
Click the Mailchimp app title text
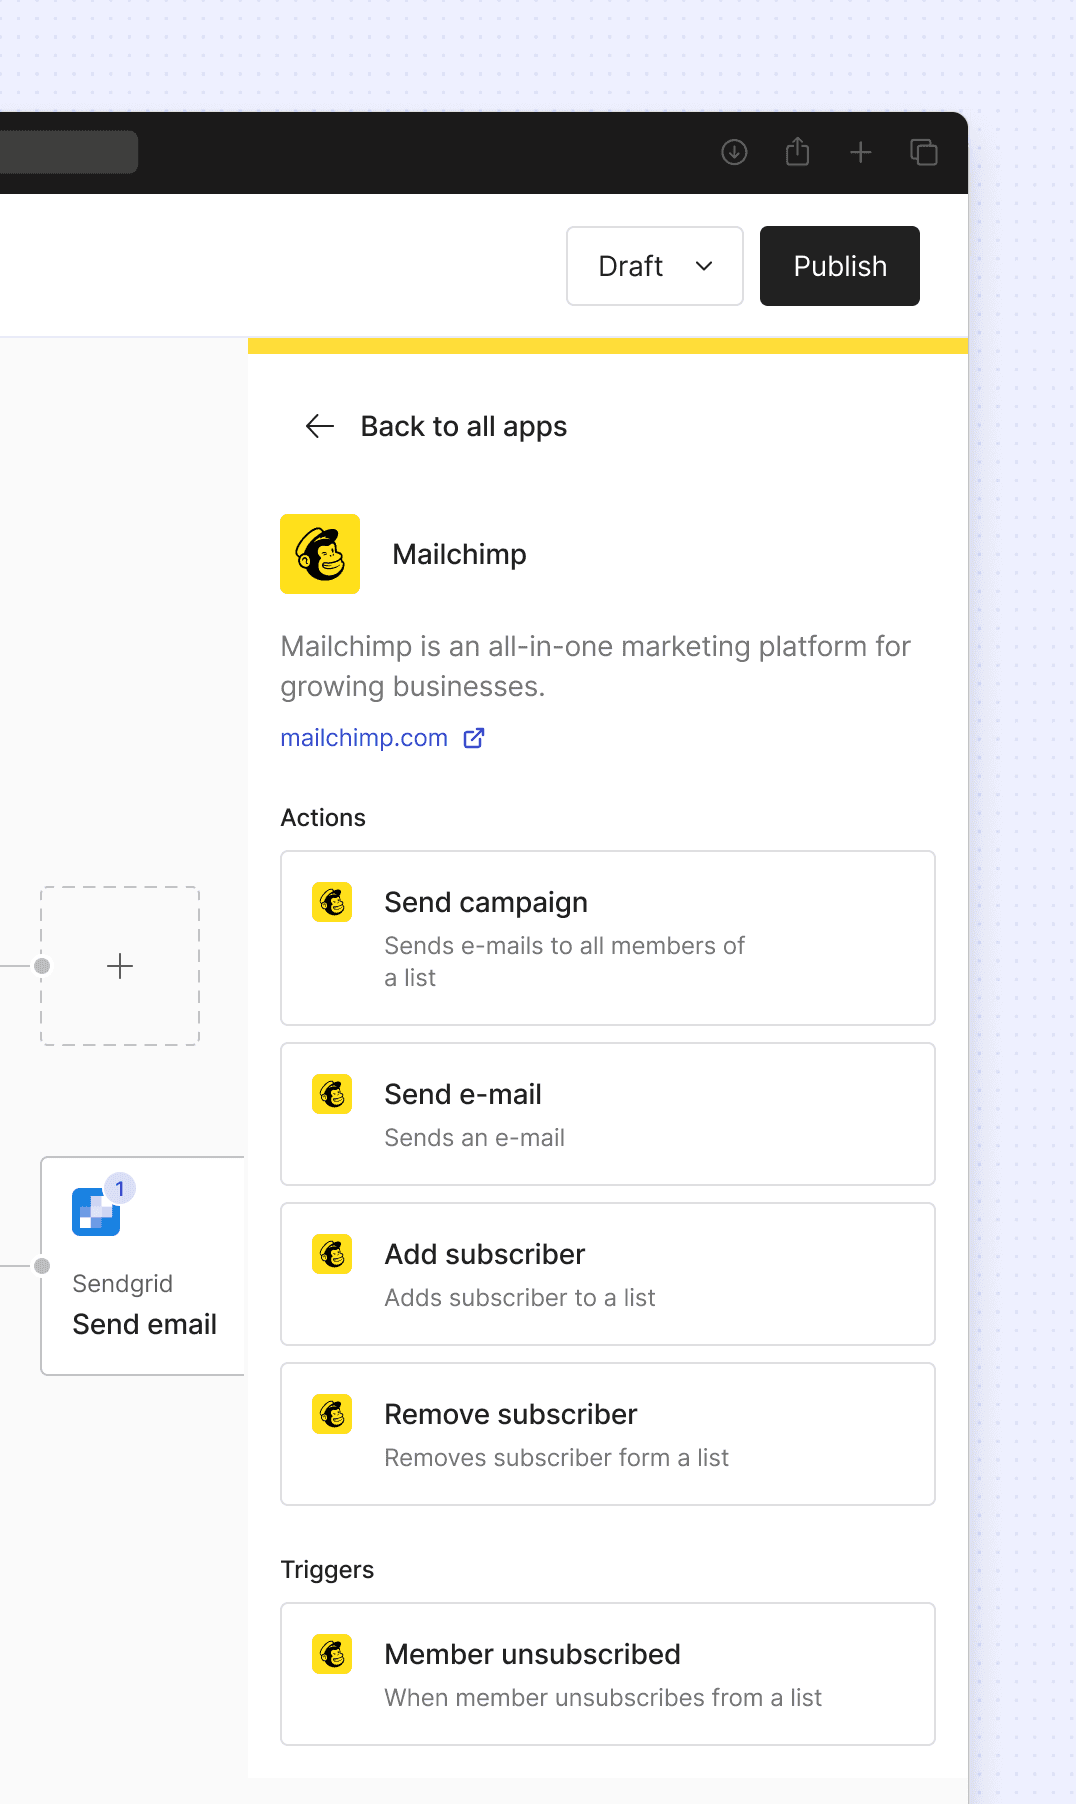pyautogui.click(x=459, y=554)
